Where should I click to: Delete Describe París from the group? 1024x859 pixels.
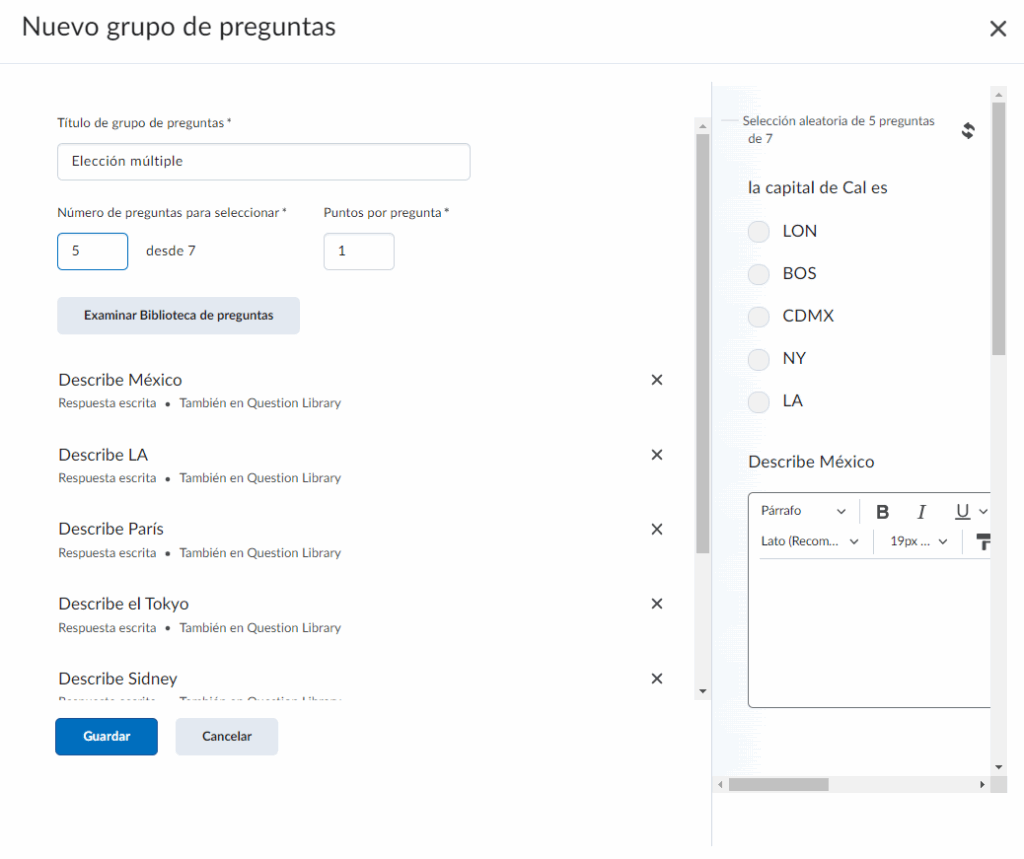pyautogui.click(x=657, y=529)
